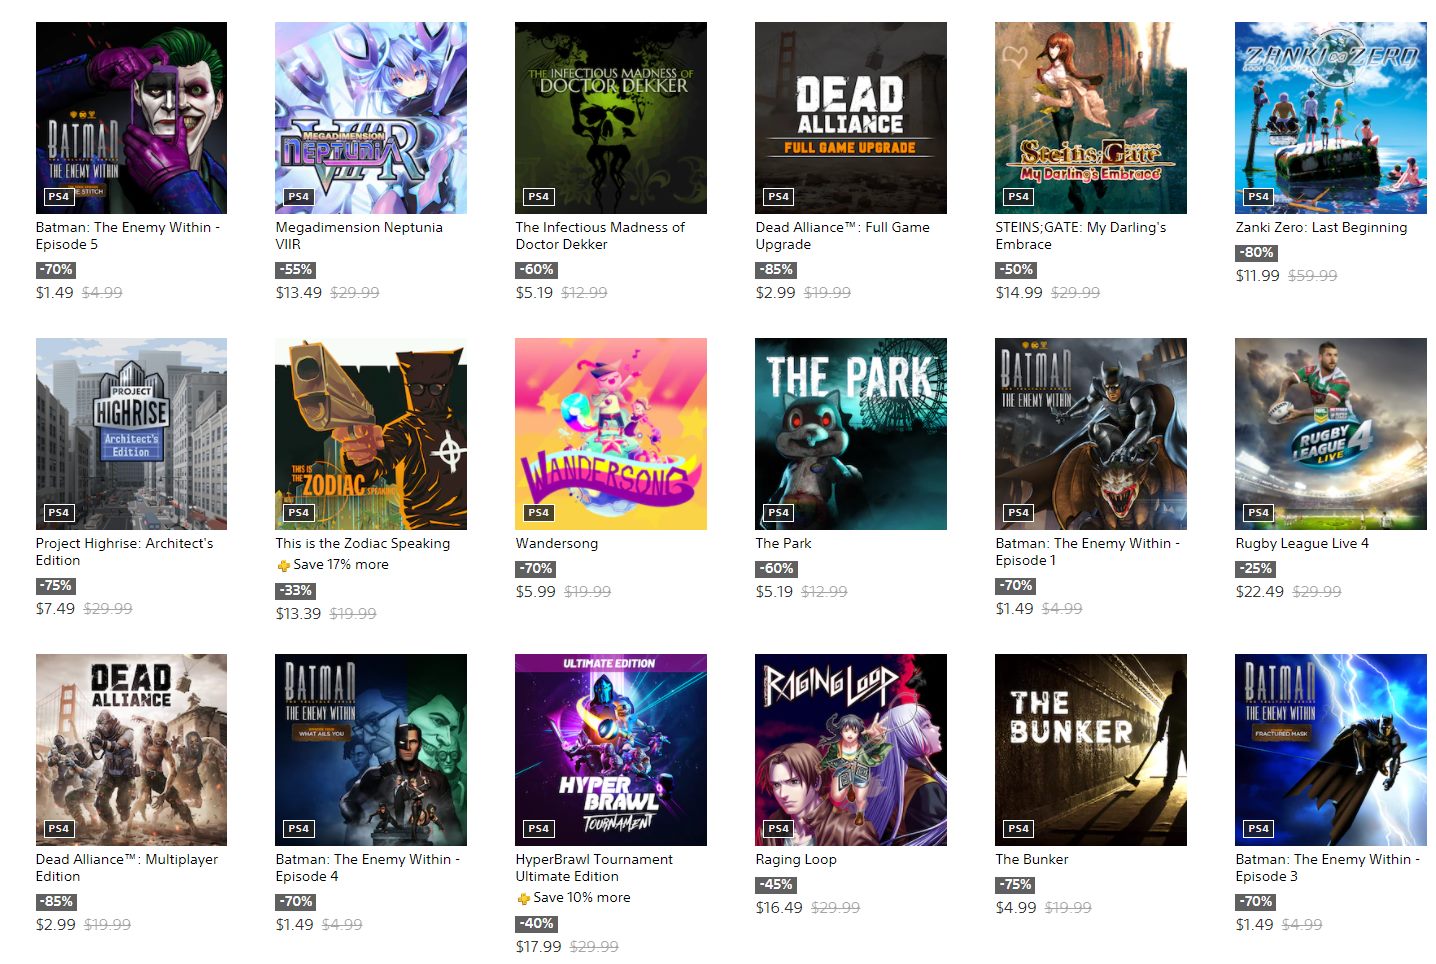
Task: Open The Bunker game thumbnail
Action: (1091, 750)
